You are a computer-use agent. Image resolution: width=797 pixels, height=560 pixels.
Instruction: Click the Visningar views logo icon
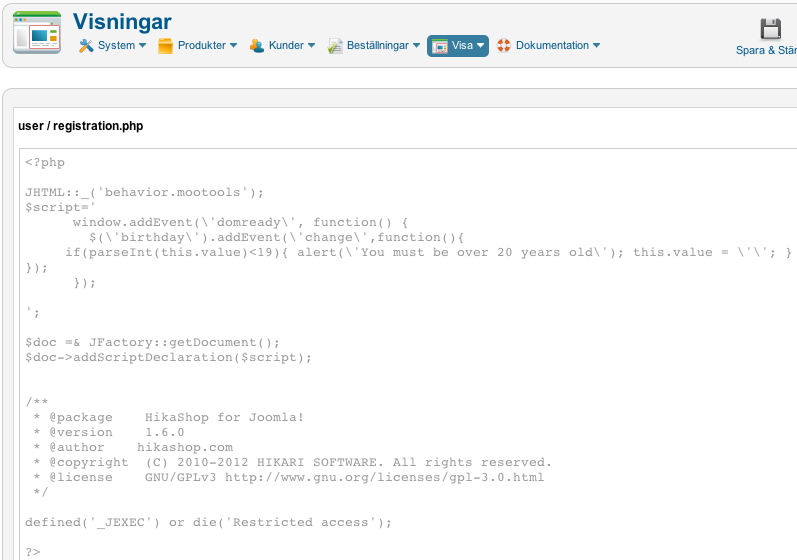(37, 32)
